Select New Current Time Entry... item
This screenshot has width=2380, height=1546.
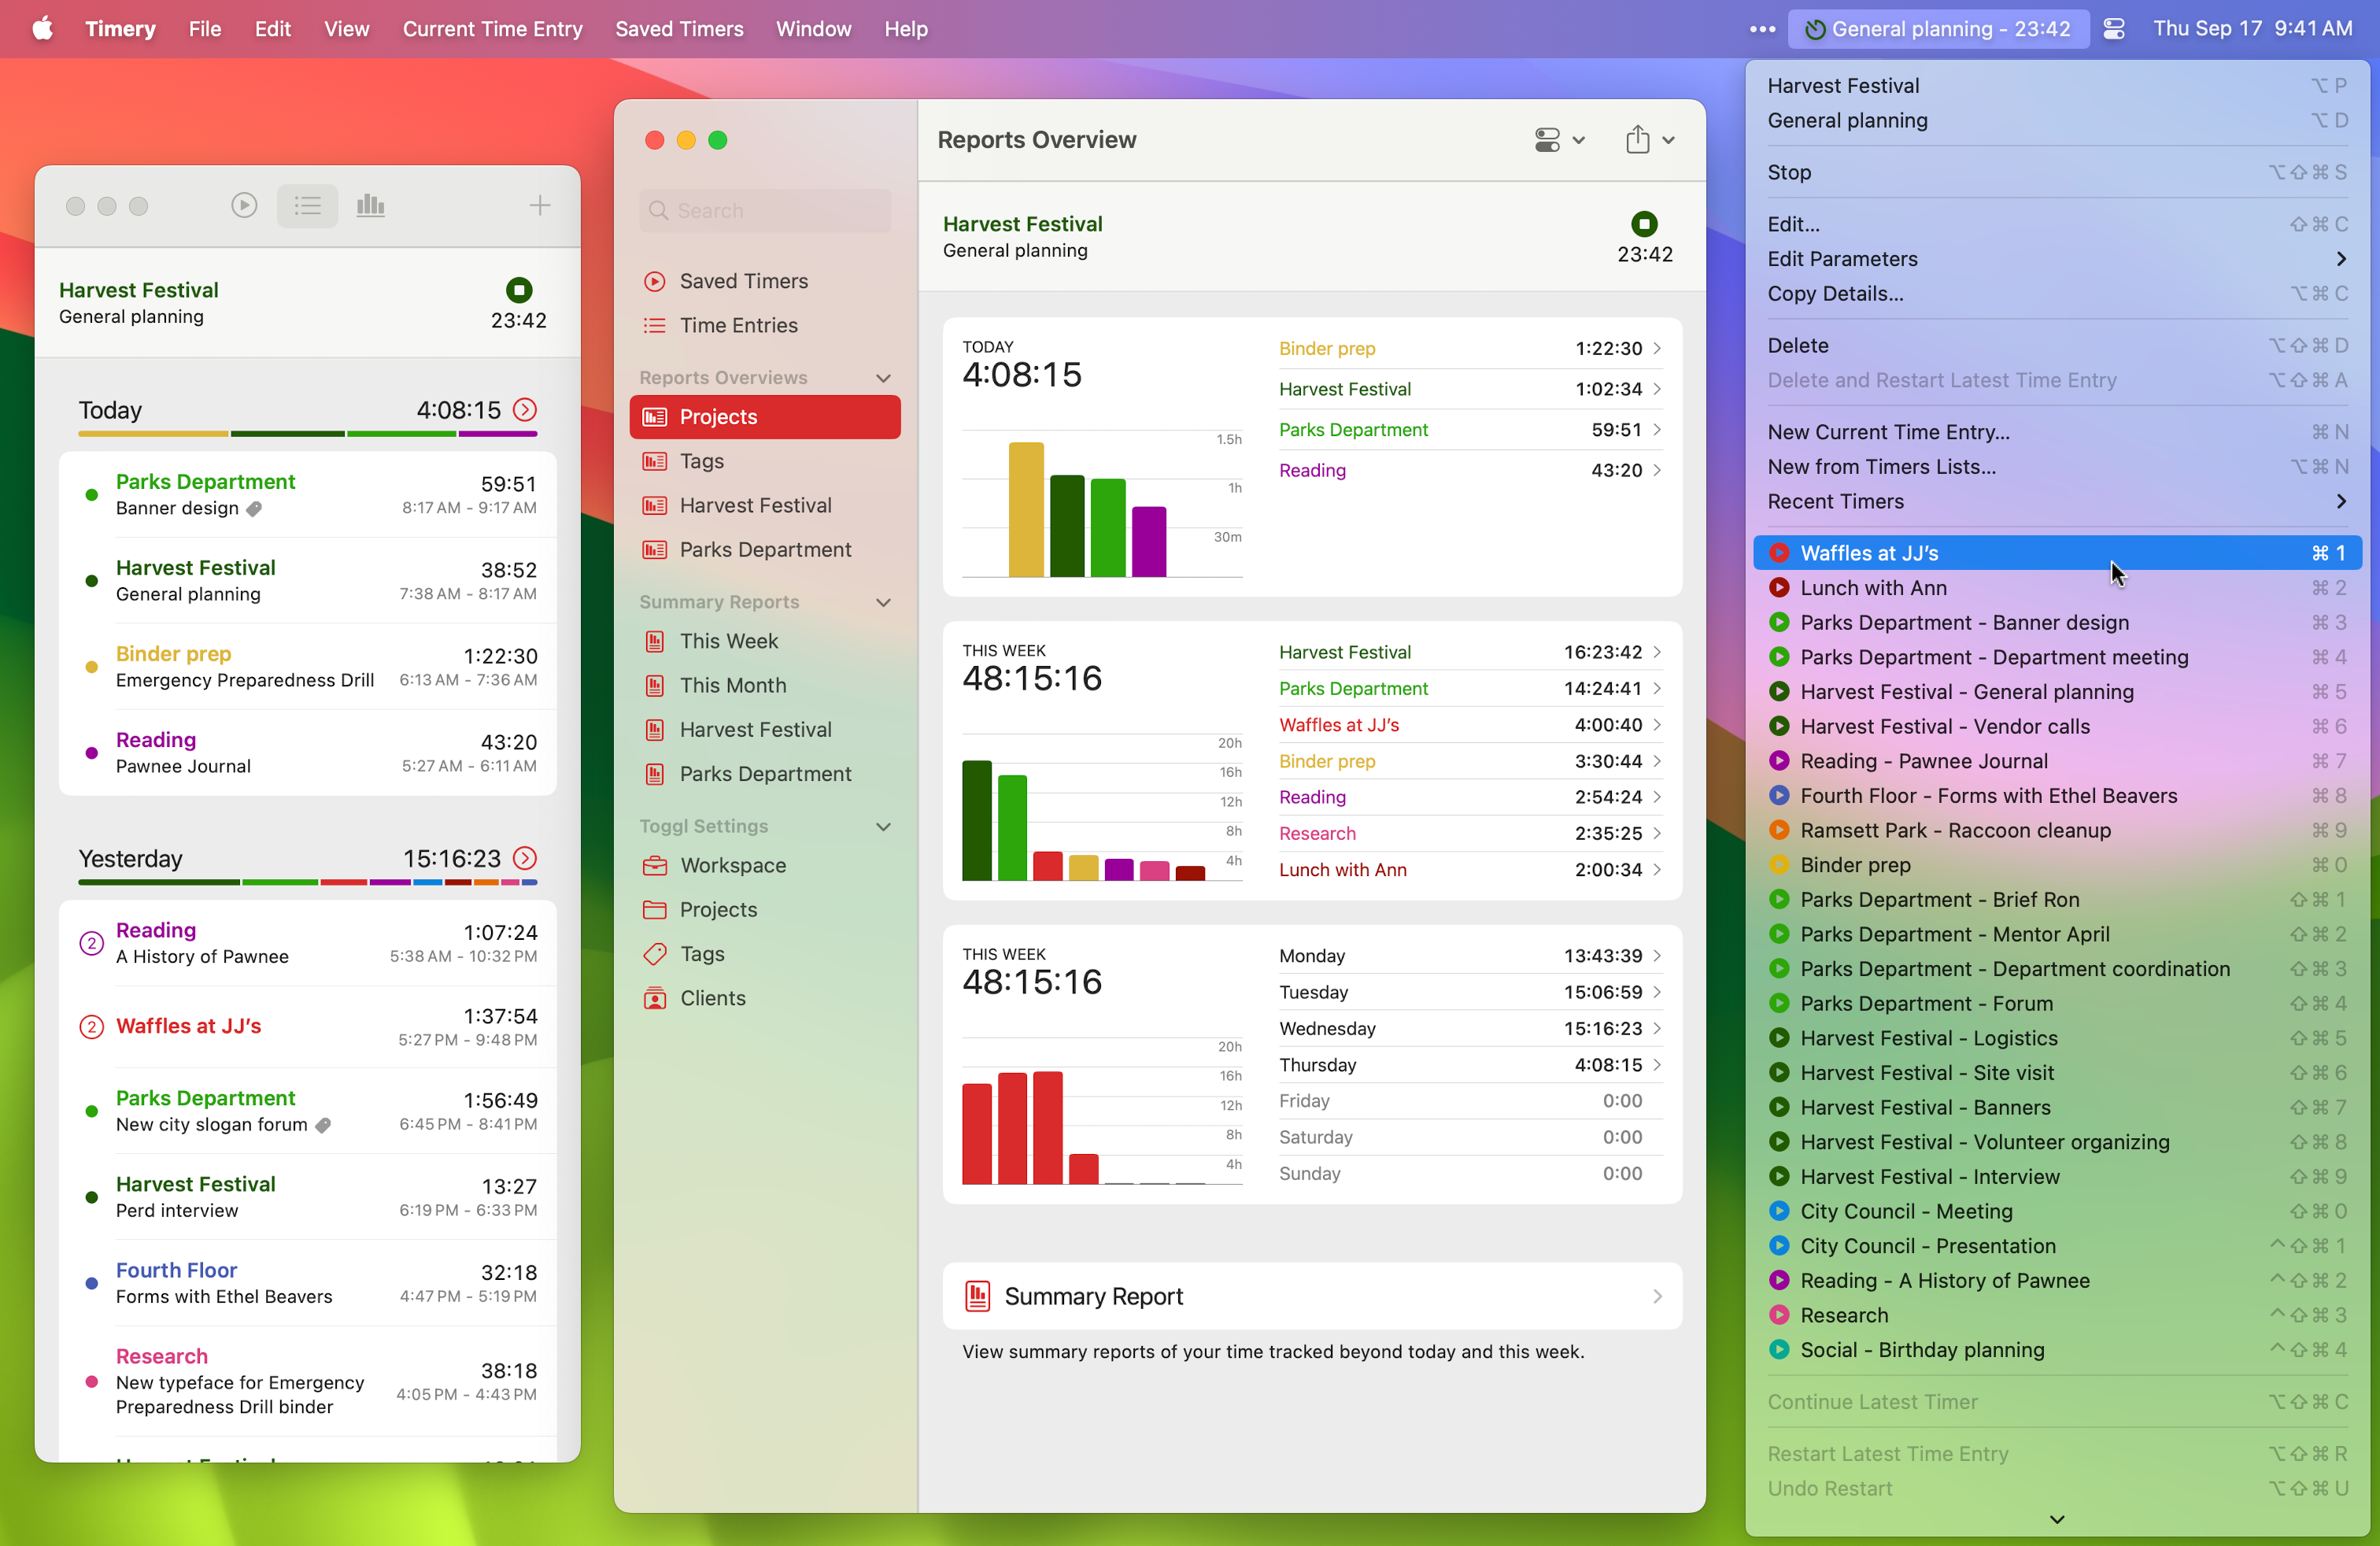click(2057, 432)
